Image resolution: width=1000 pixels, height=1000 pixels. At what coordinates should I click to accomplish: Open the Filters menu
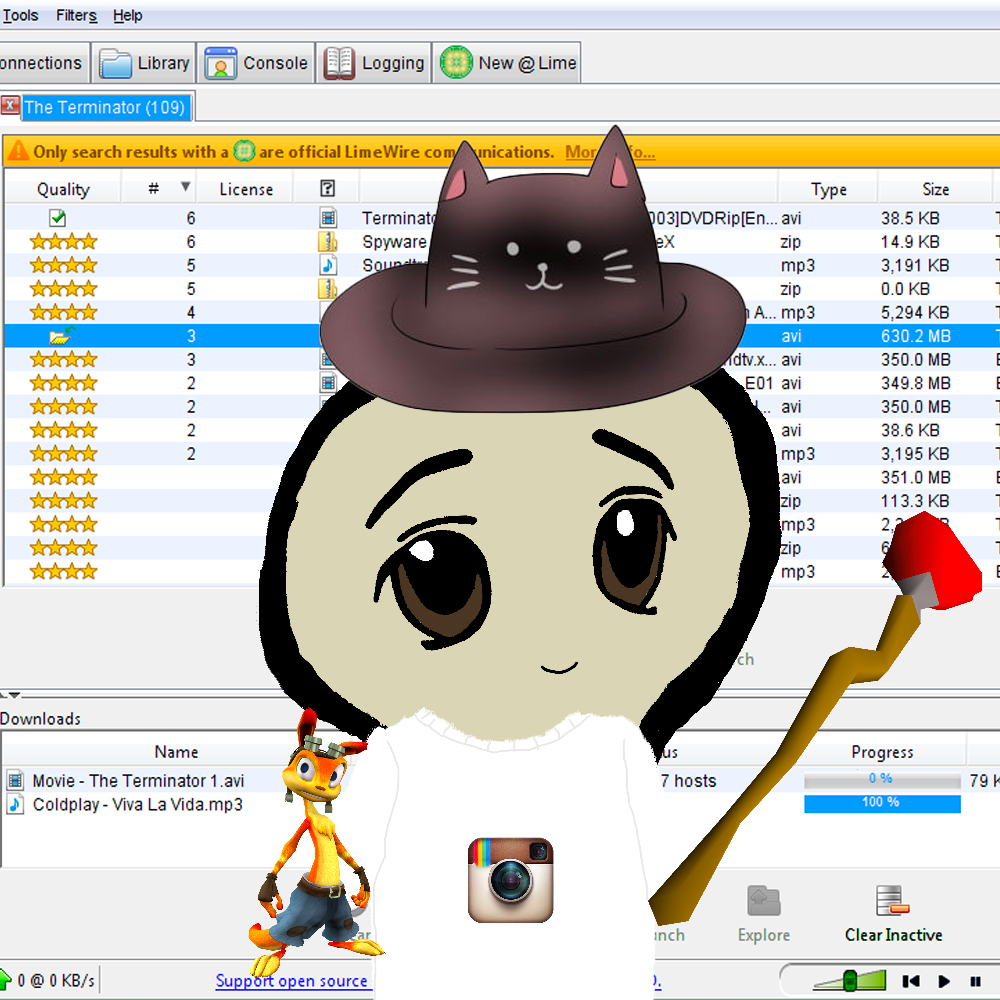pos(77,15)
